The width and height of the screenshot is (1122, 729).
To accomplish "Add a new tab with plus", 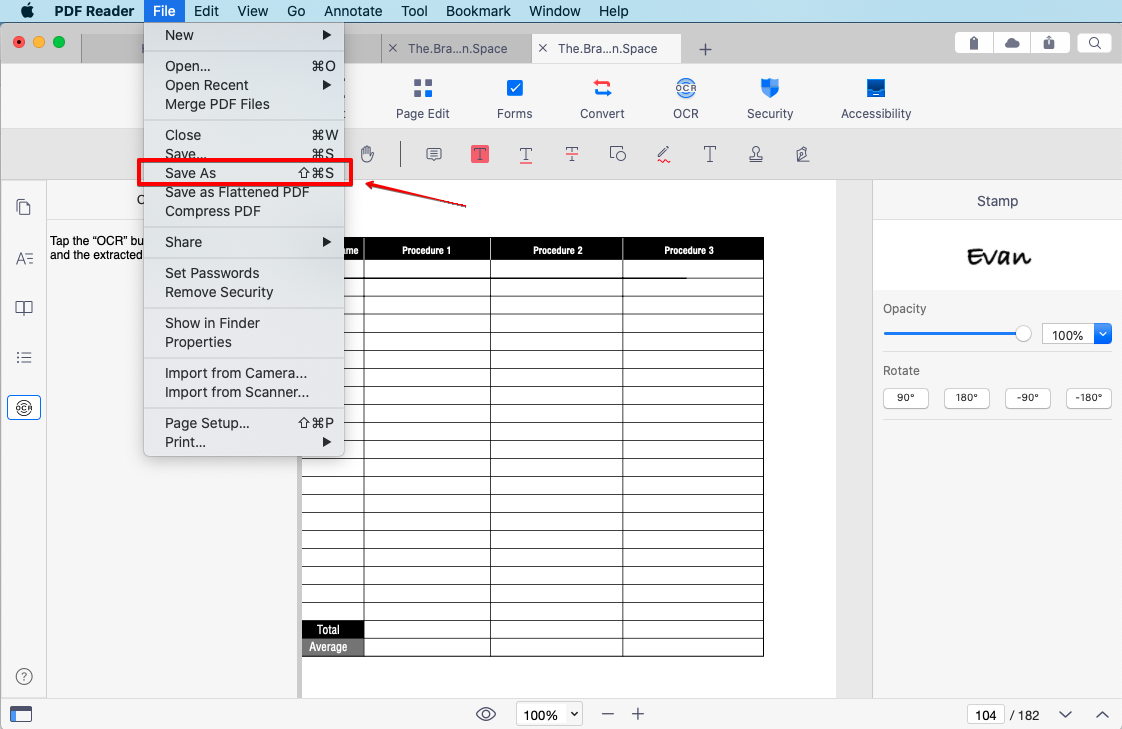I will point(705,49).
